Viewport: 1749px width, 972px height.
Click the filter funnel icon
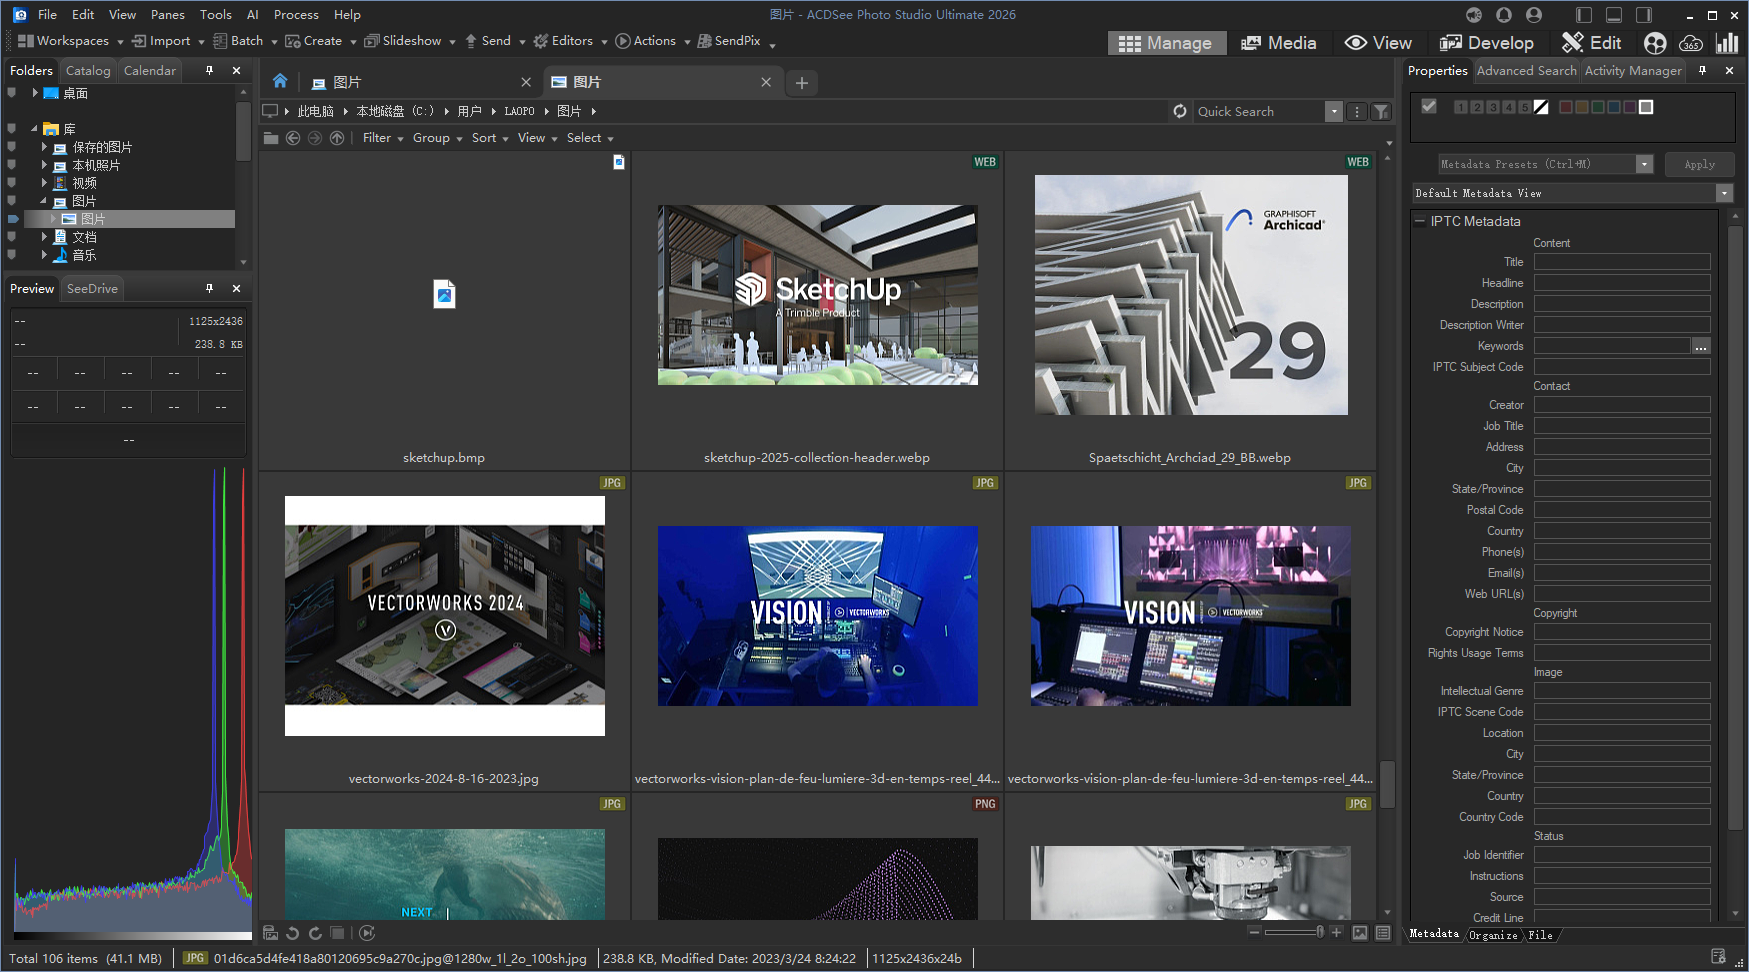click(1381, 112)
